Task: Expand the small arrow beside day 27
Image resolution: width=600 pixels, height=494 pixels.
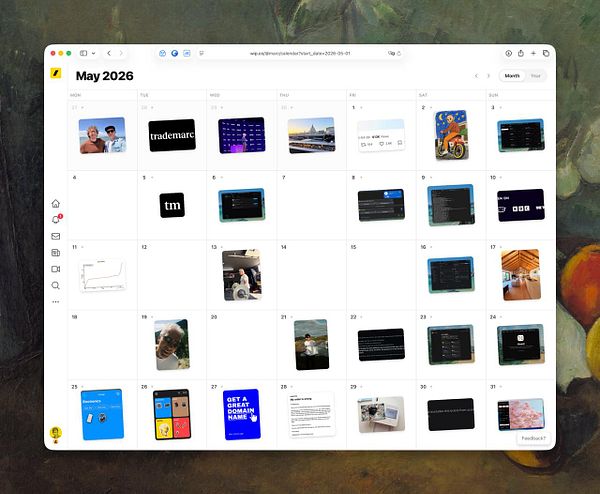Action: point(222,387)
